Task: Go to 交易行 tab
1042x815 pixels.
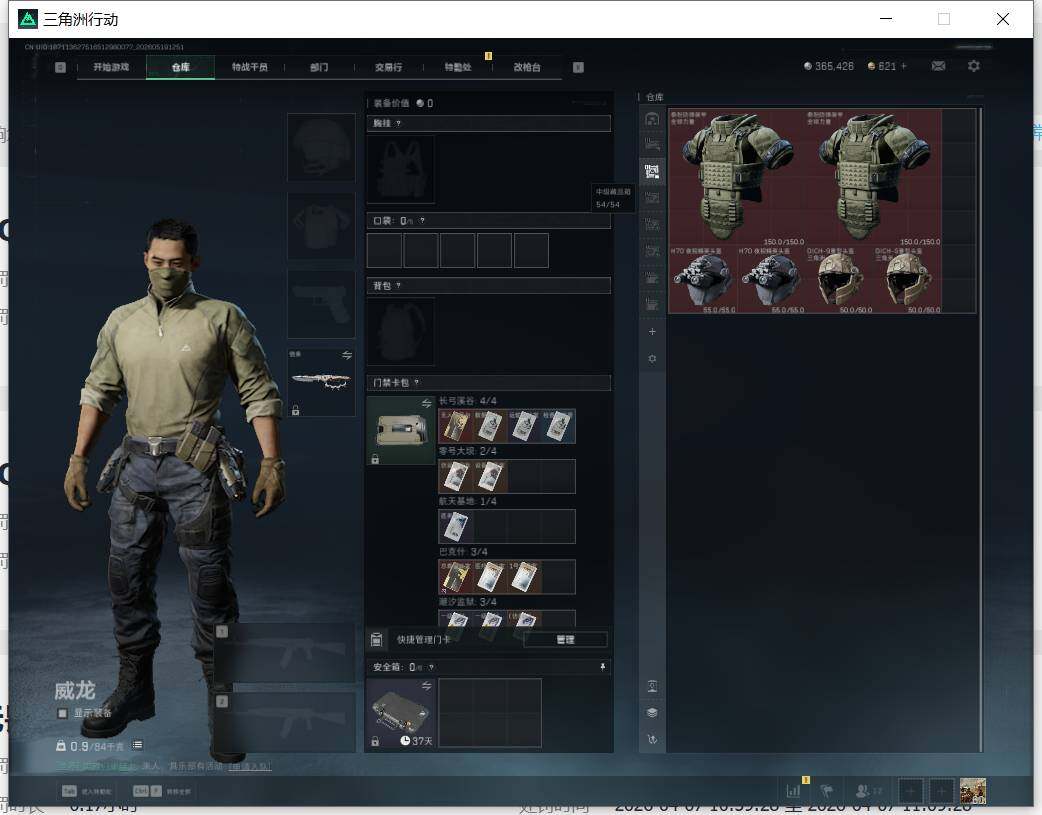Action: 388,67
